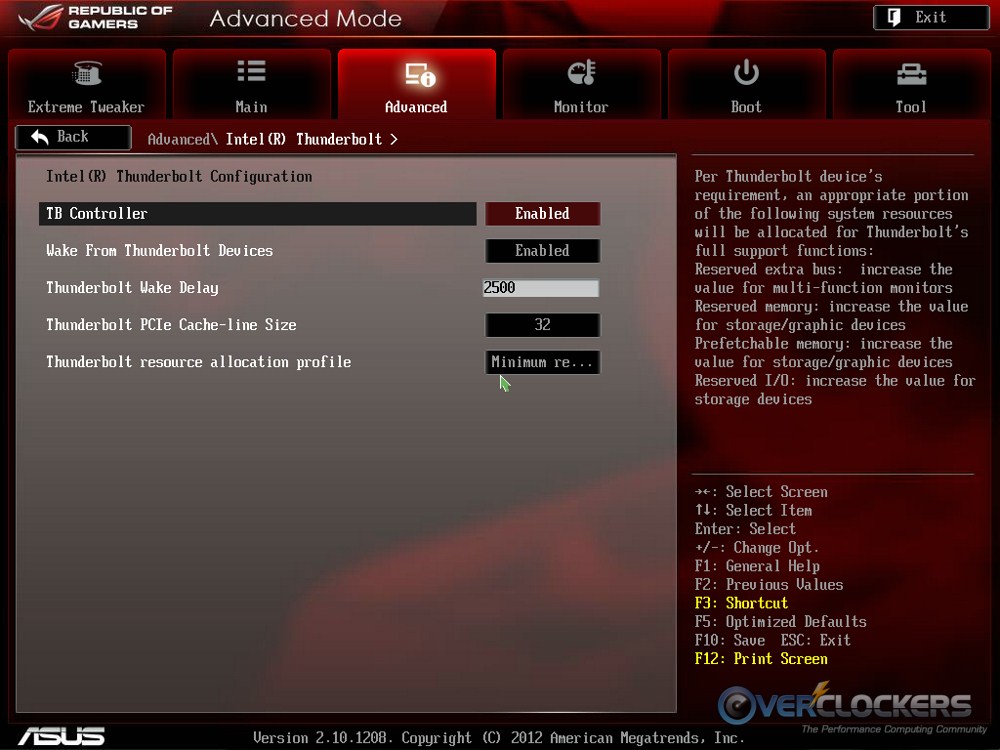Click the Back arrow icon
Screen dimensions: 1000x750
pyautogui.click(x=40, y=137)
